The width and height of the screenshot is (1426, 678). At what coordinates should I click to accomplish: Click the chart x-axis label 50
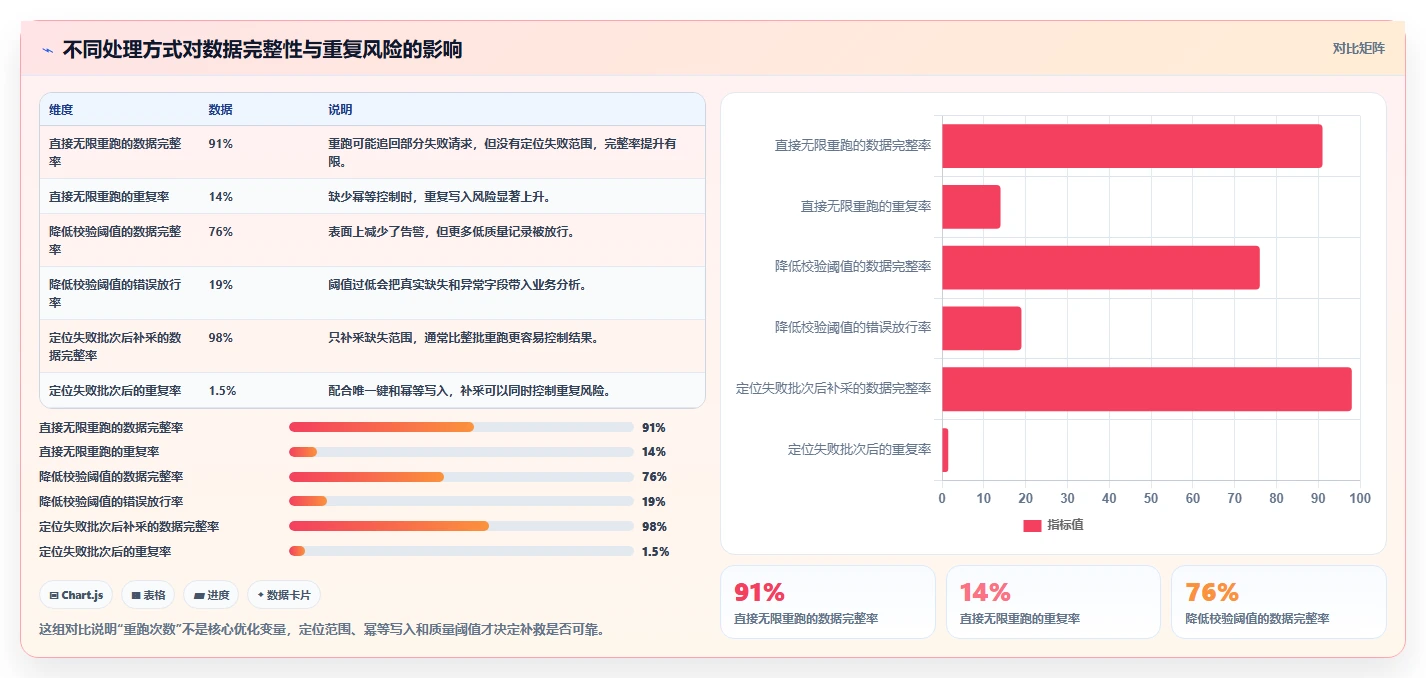pos(1151,498)
